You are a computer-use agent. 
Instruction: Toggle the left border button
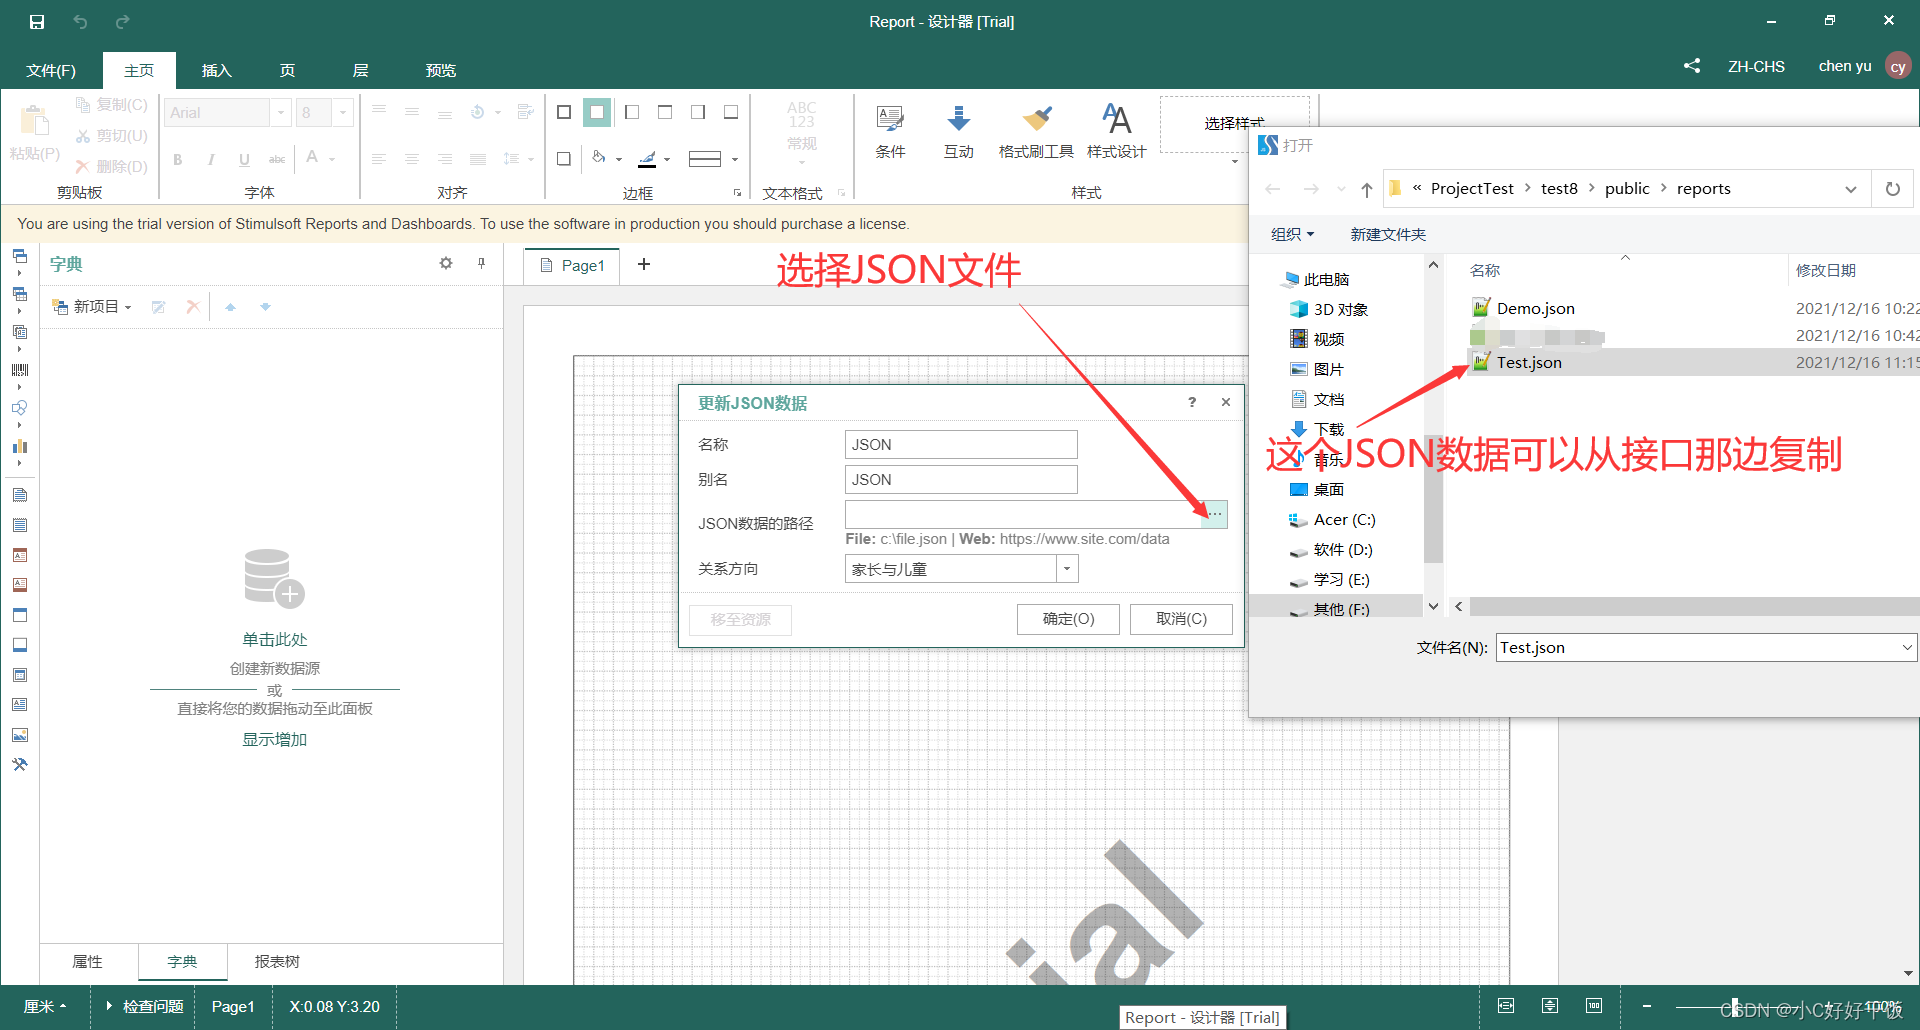tap(632, 112)
